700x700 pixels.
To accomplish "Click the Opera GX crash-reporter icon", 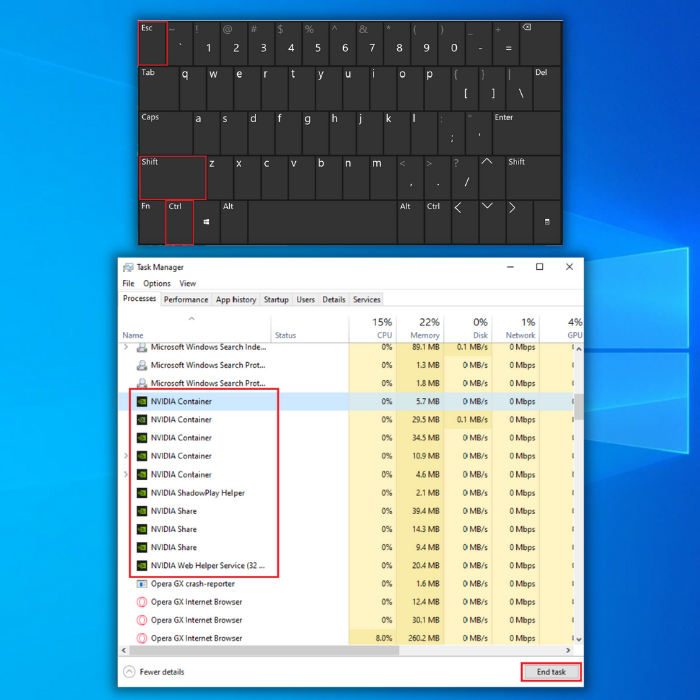I will click(x=142, y=584).
